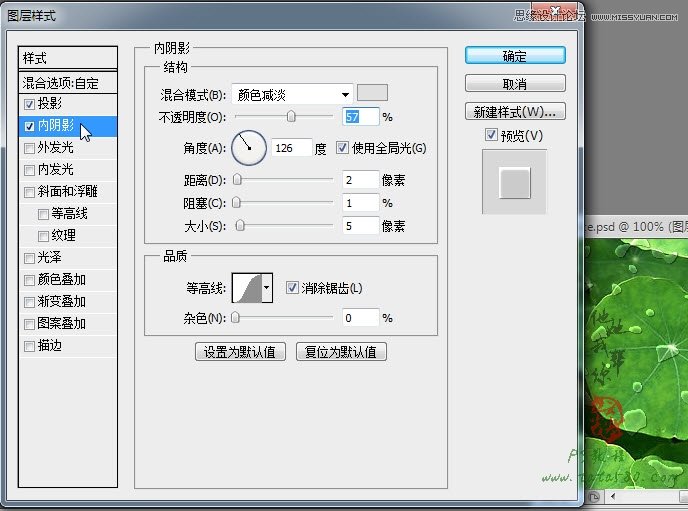Click the 不透明度 slider handle

(291, 116)
